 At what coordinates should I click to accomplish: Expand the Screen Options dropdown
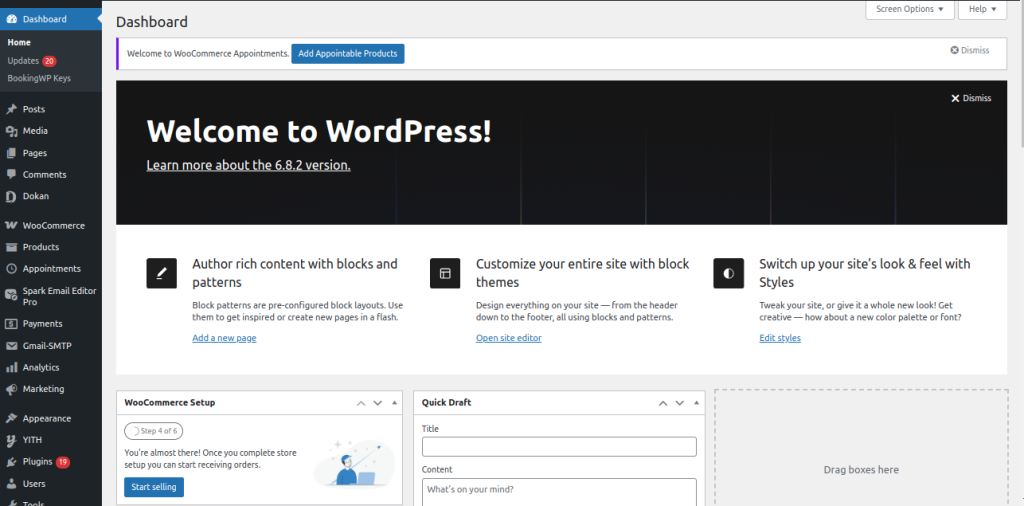[x=909, y=9]
